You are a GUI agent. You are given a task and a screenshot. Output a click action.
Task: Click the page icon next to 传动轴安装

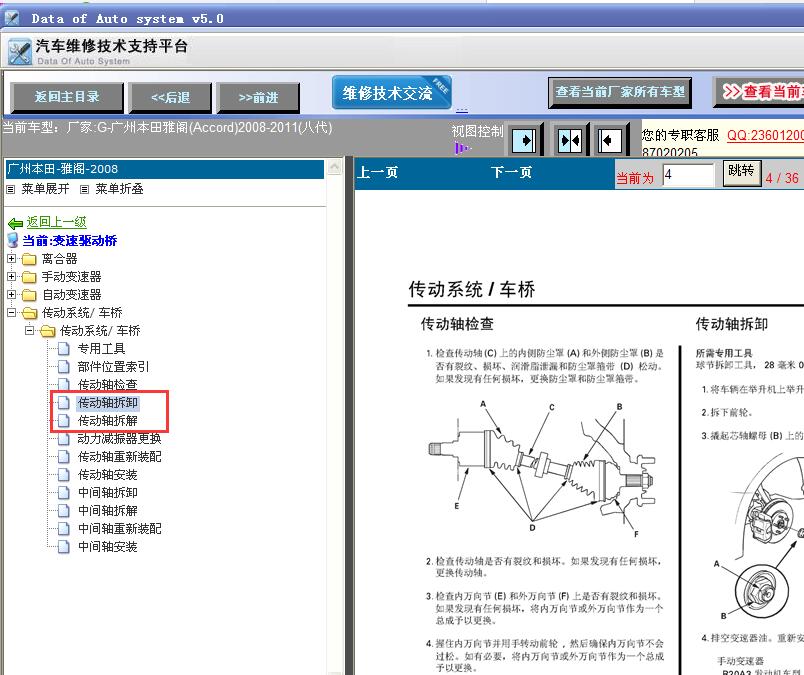pyautogui.click(x=64, y=474)
